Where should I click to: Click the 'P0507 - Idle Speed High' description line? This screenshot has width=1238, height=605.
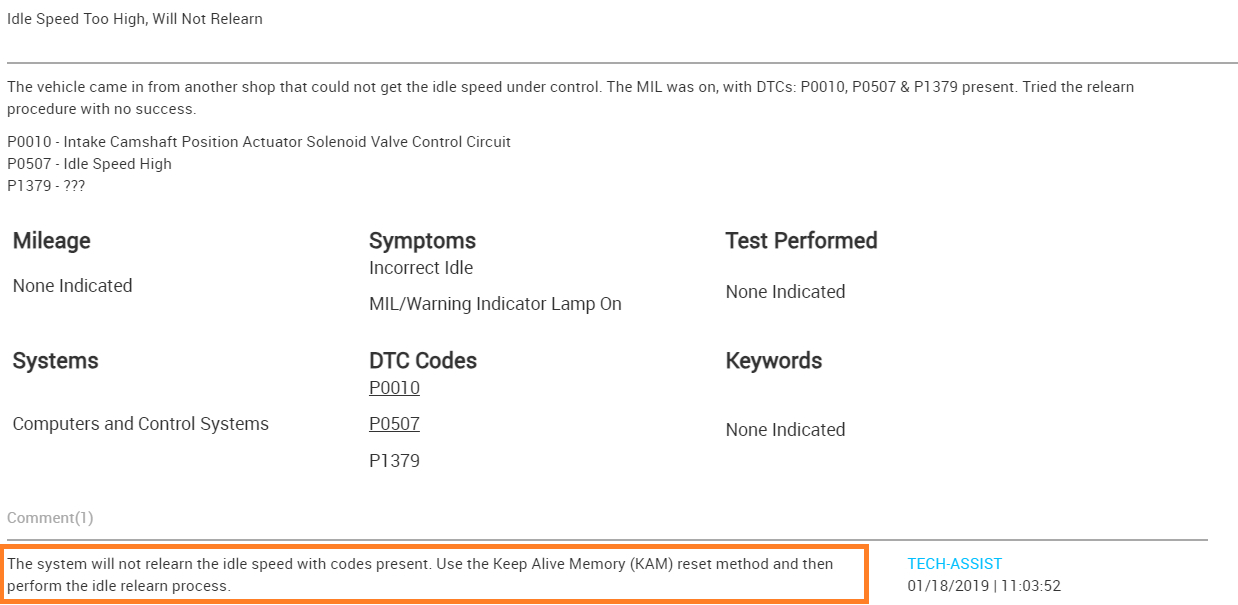point(89,164)
